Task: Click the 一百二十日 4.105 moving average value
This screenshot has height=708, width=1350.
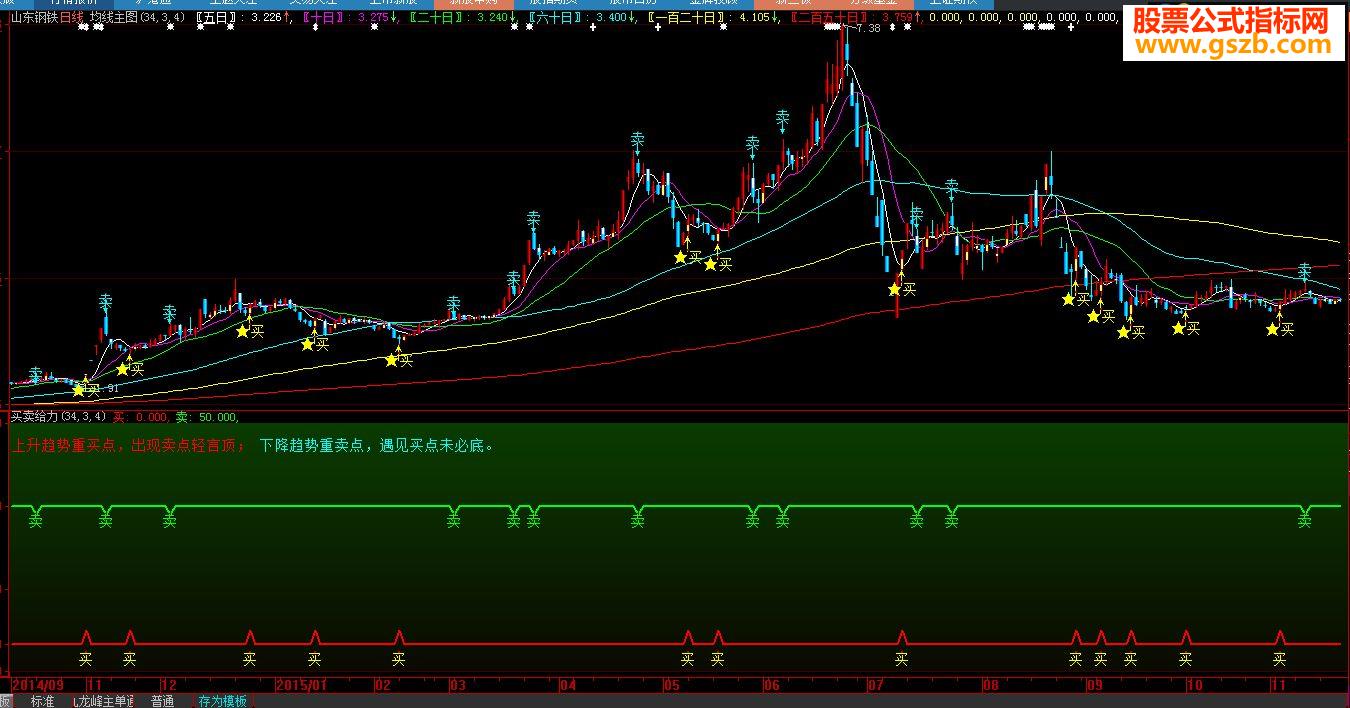Action: [713, 17]
